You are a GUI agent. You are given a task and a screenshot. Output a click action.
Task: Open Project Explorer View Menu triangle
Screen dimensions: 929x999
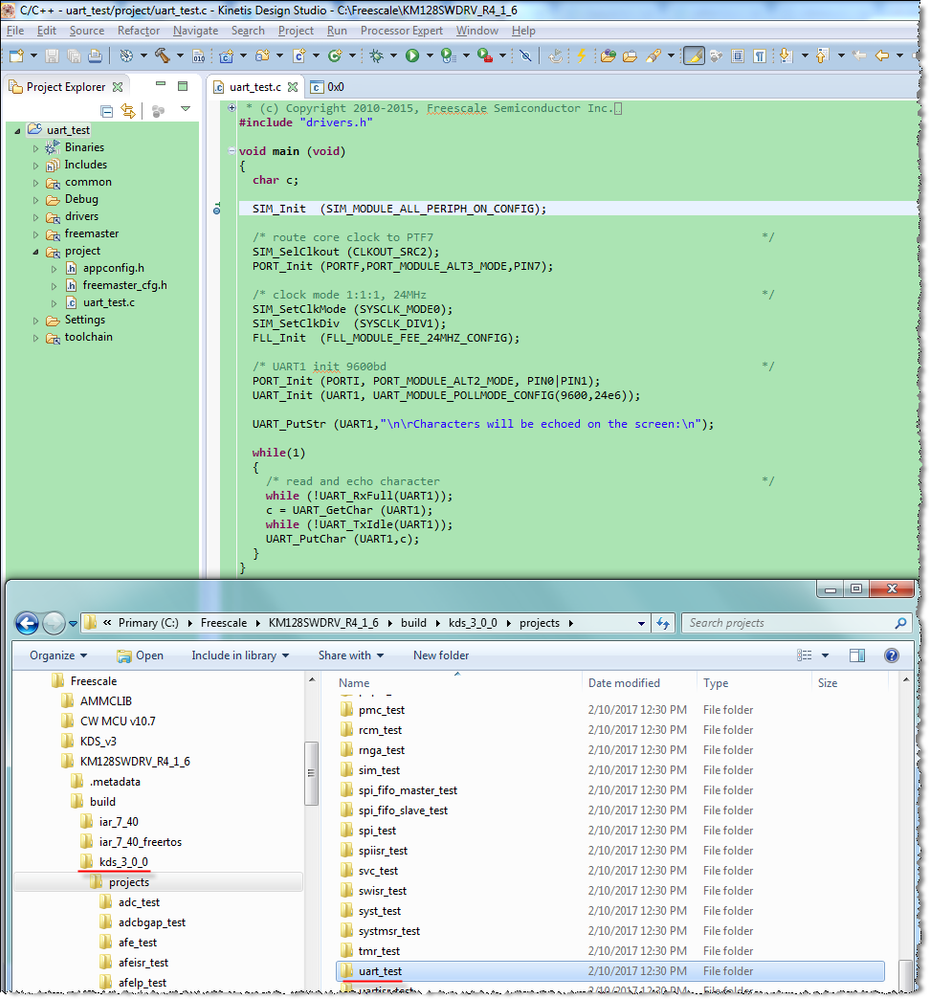(x=185, y=109)
